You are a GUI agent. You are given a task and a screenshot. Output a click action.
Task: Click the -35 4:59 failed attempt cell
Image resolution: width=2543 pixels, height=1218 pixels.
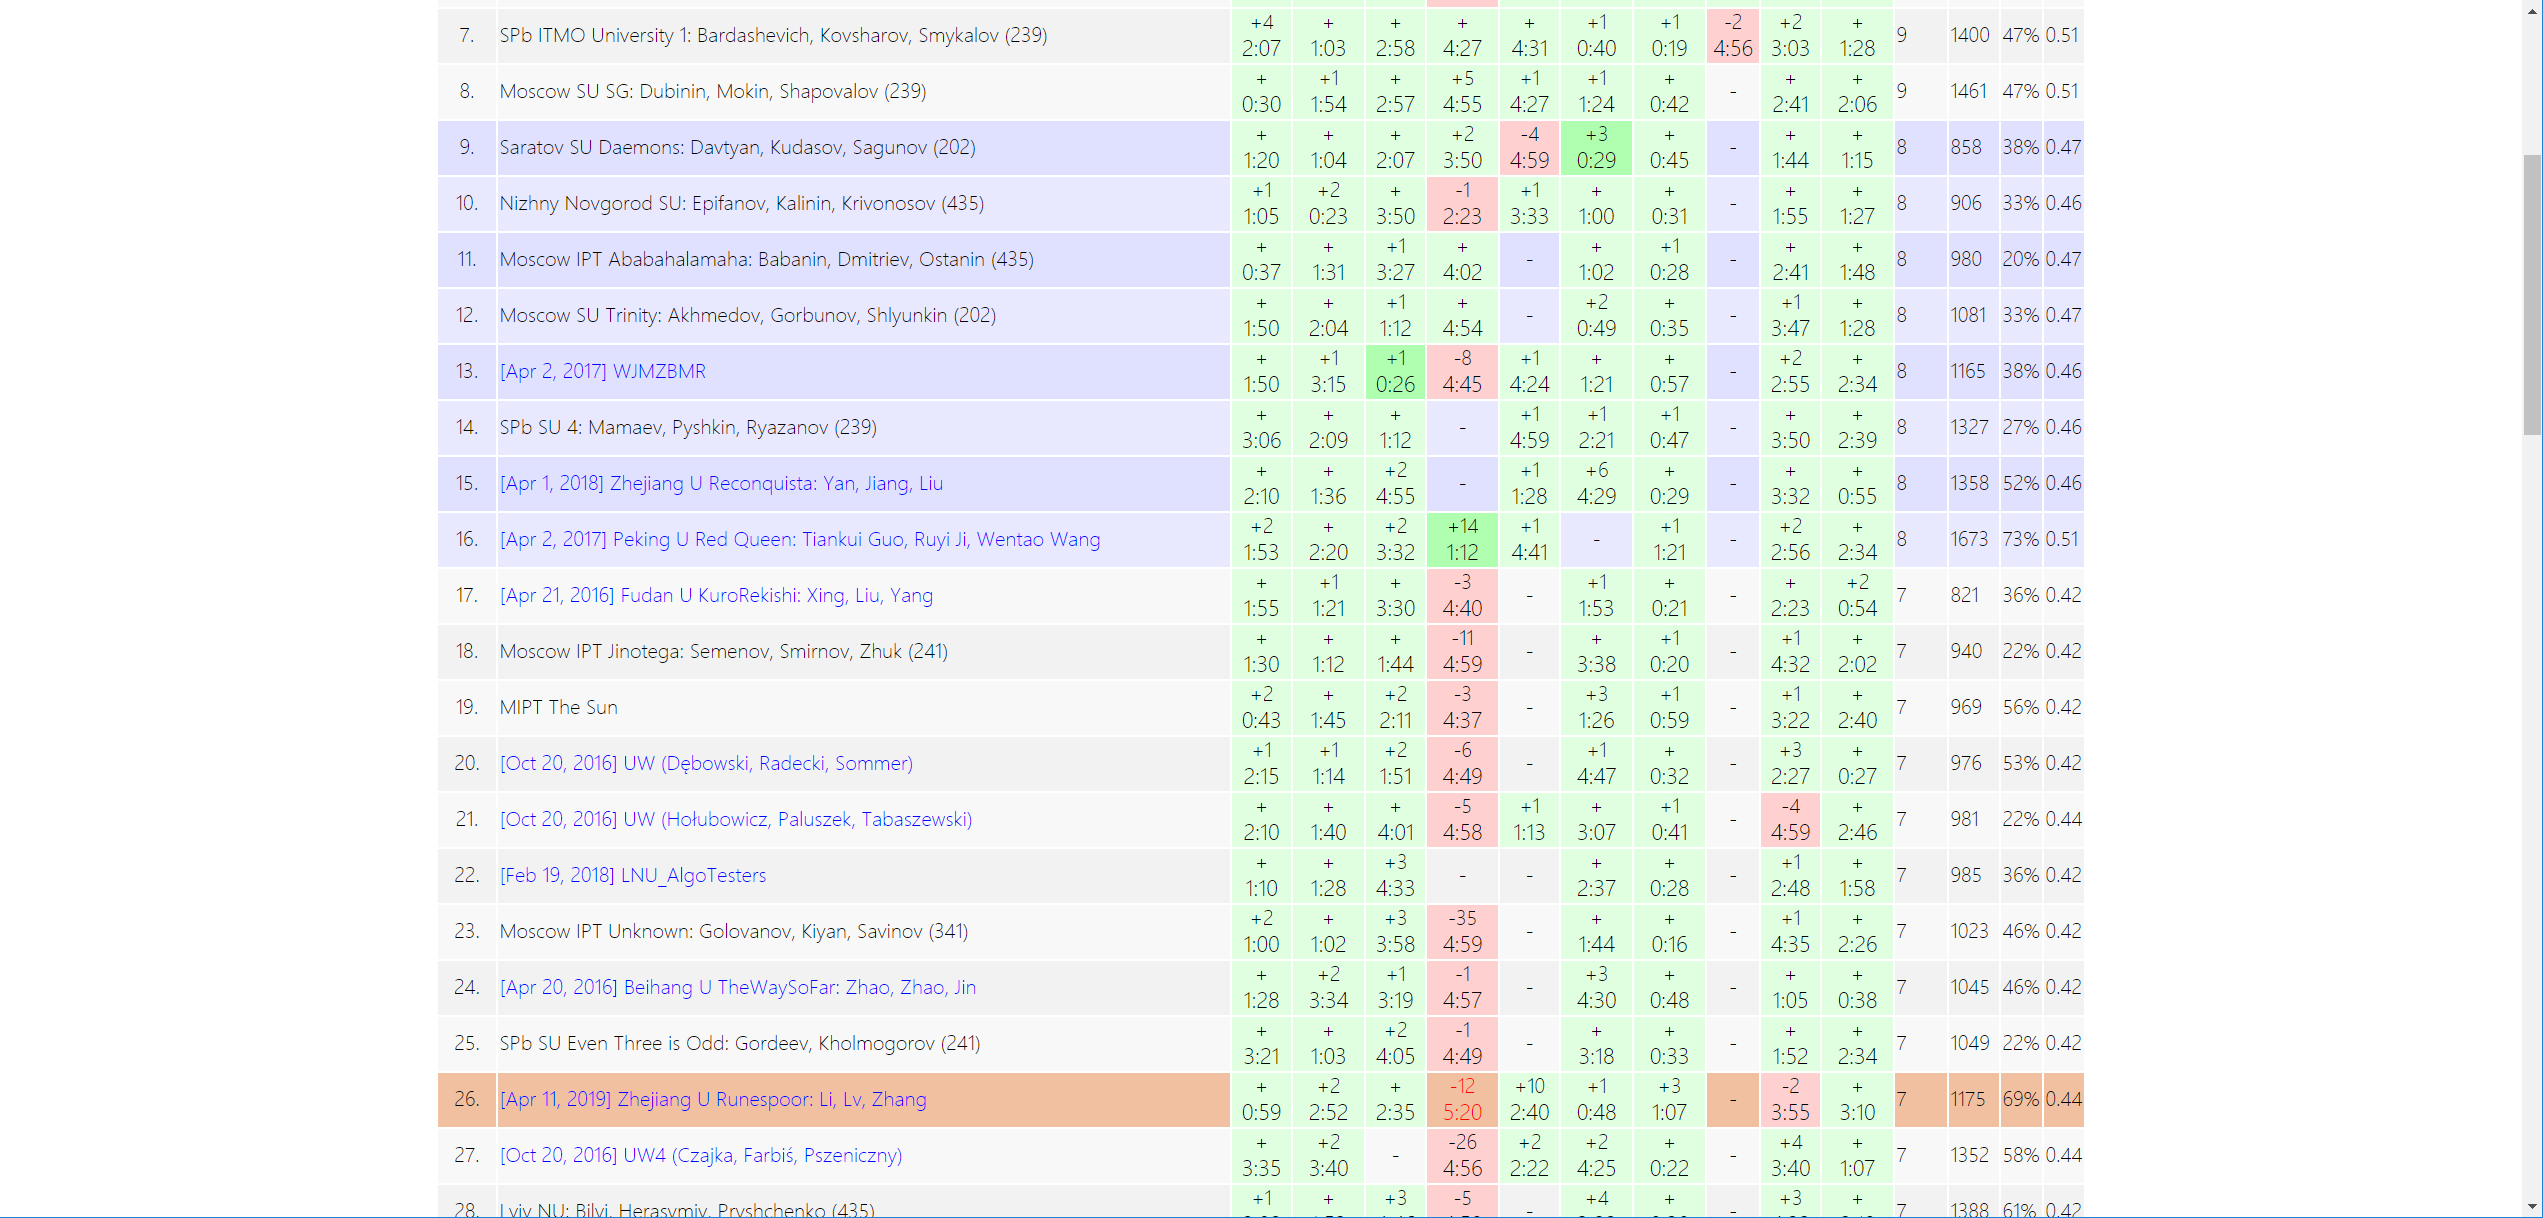[1461, 931]
